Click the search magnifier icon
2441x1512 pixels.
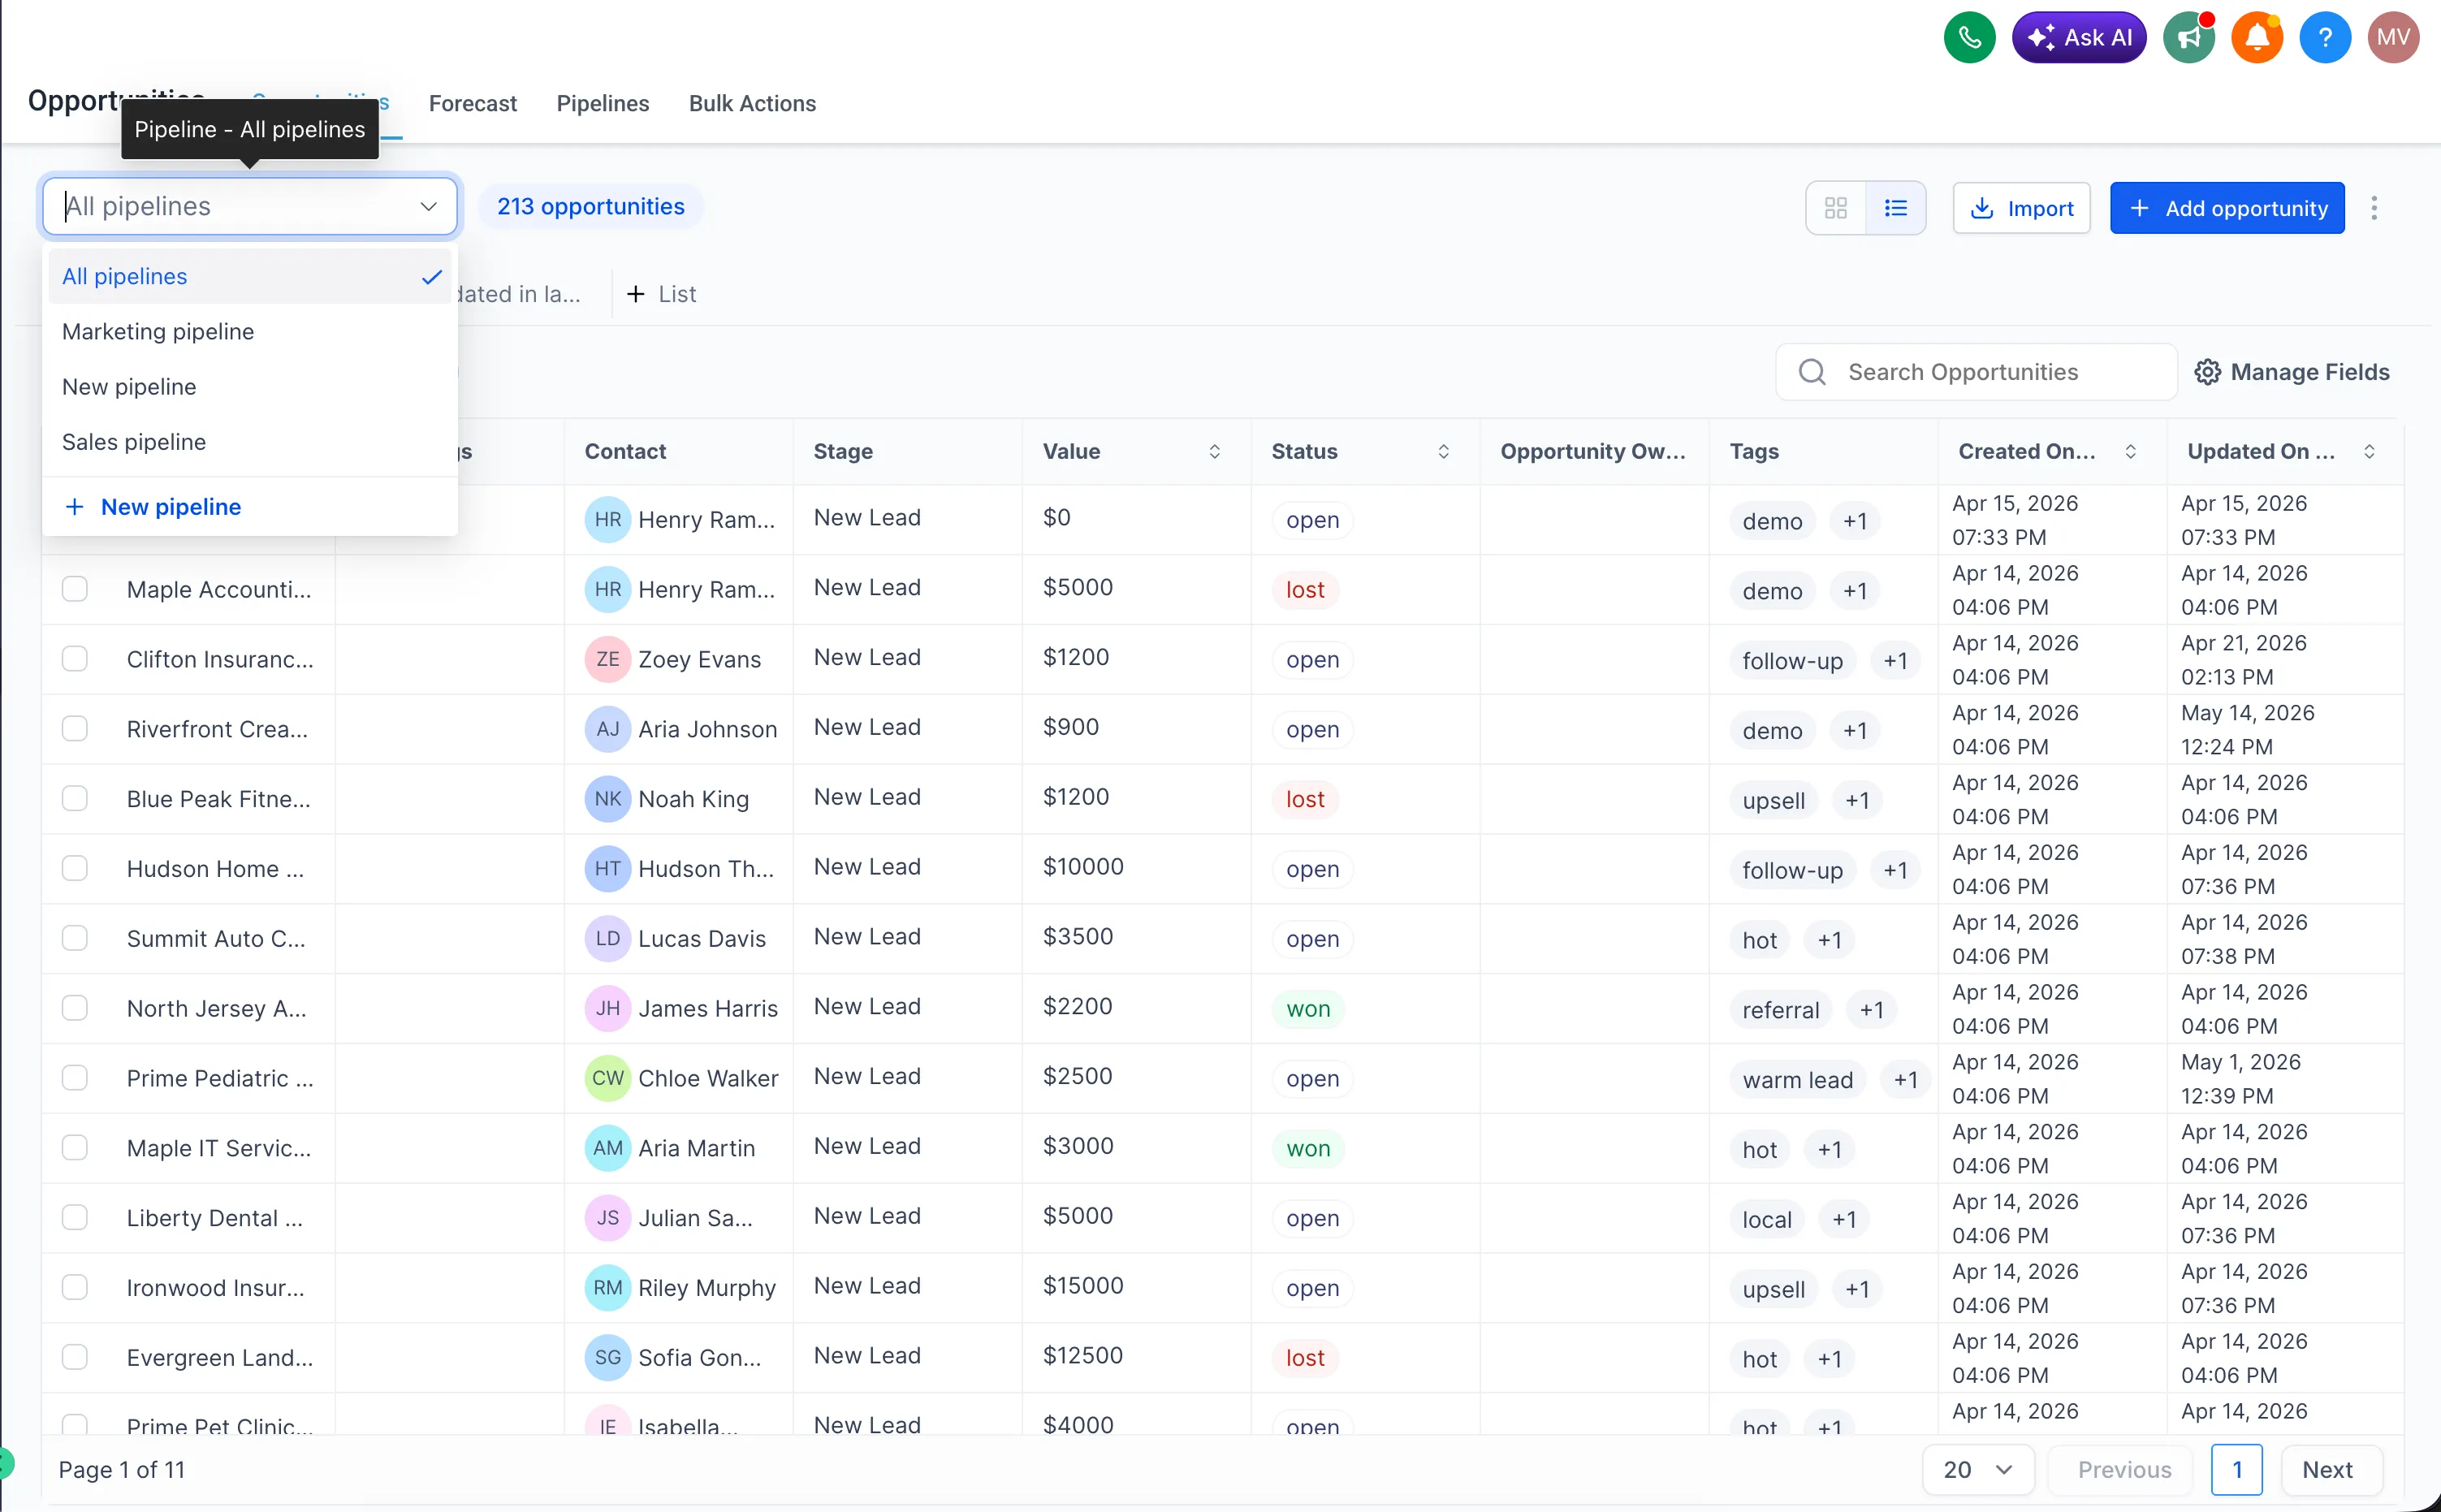(1812, 372)
